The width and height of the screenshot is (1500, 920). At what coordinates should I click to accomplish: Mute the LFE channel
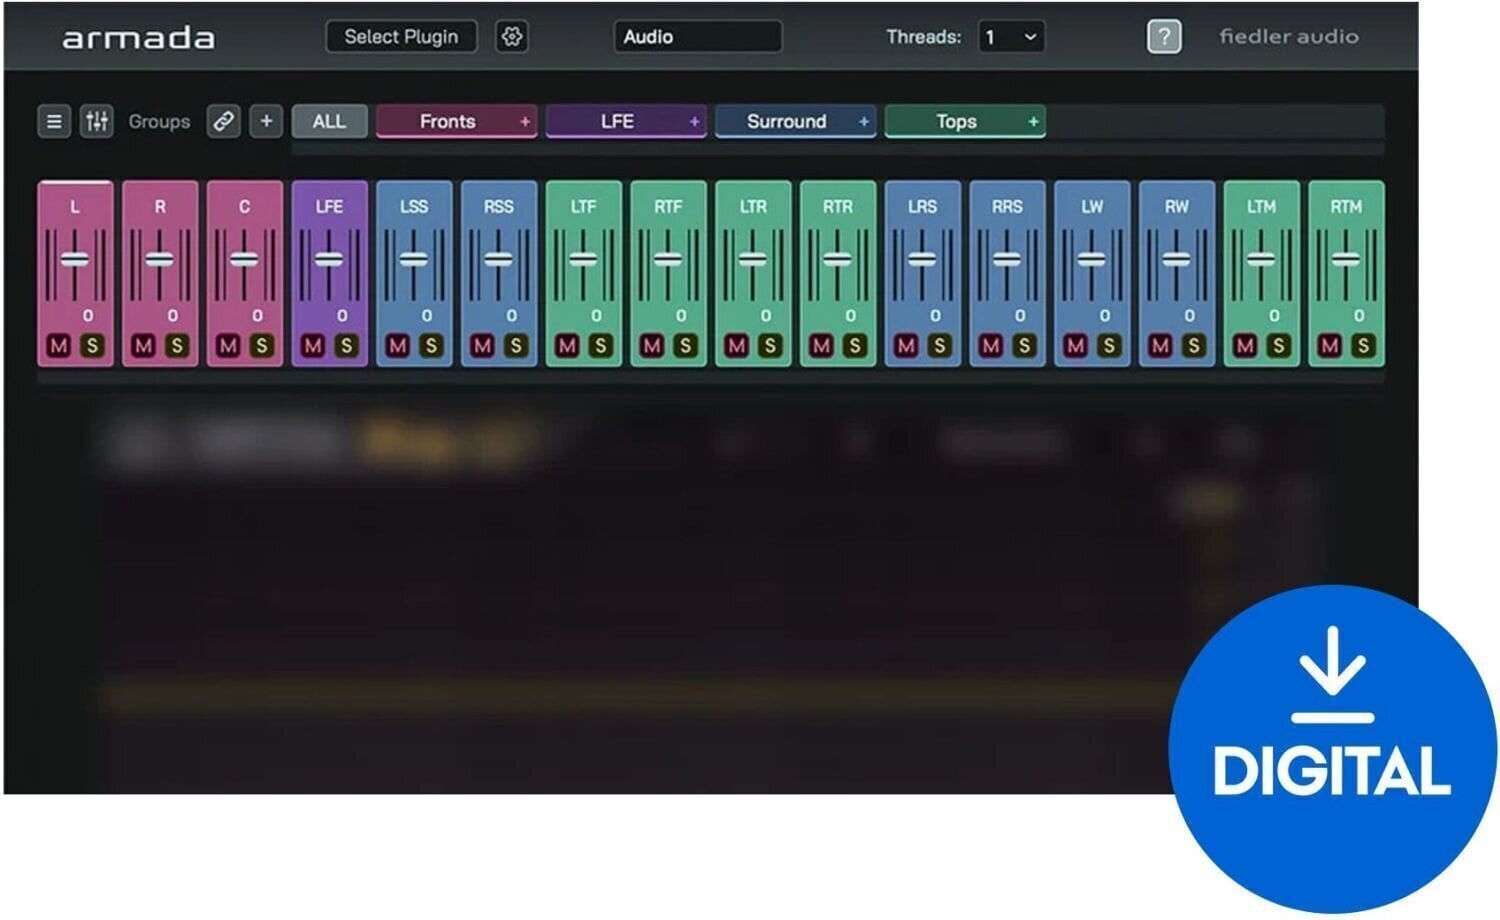click(313, 345)
